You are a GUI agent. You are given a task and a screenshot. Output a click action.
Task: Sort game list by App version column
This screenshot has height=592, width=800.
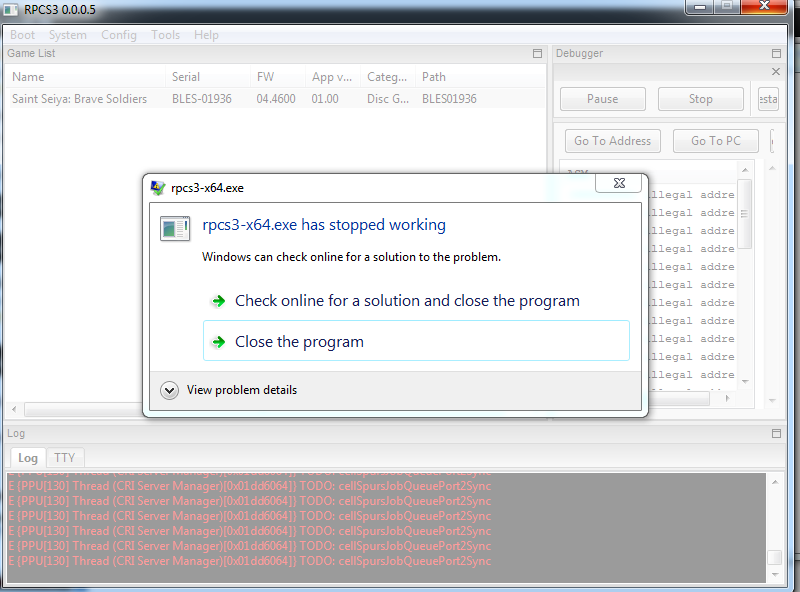coord(333,77)
